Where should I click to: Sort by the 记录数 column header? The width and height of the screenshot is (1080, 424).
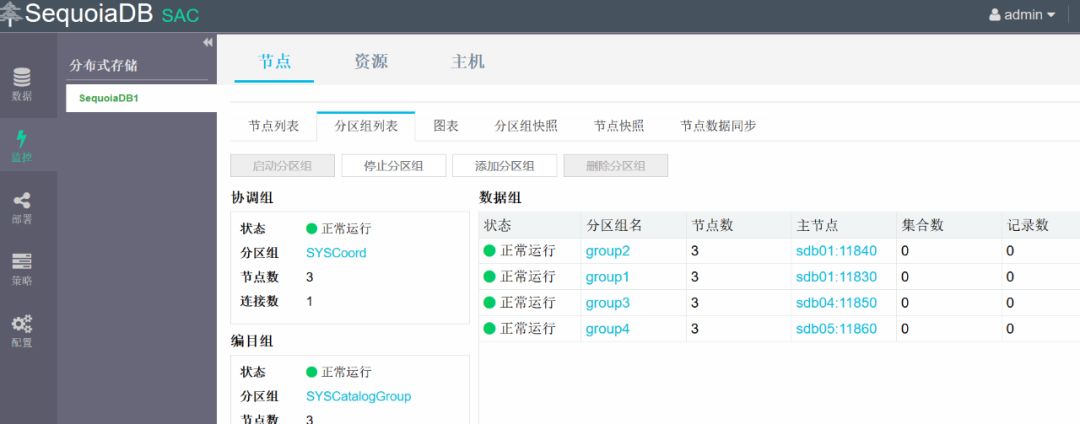click(1028, 225)
